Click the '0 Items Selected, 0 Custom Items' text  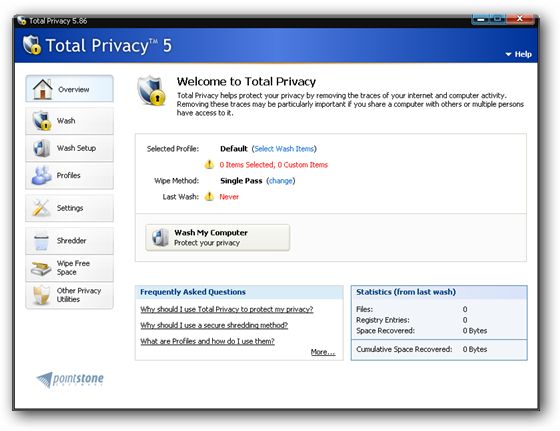274,165
